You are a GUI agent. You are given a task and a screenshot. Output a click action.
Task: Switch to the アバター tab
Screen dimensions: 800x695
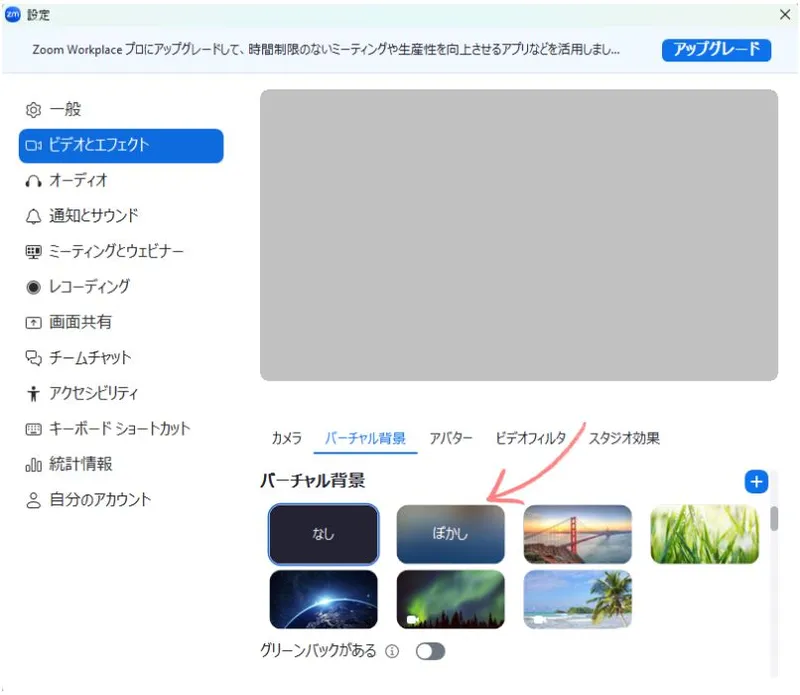pyautogui.click(x=450, y=439)
